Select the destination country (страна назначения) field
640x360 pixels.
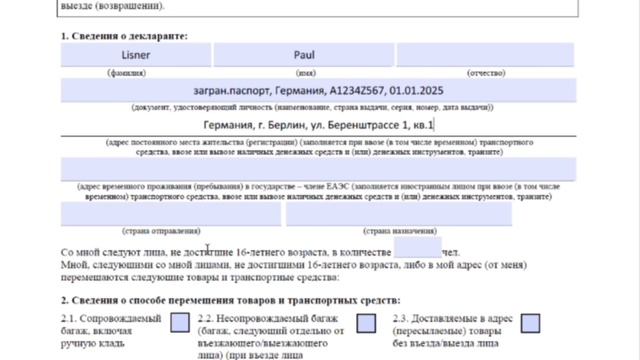coord(399,214)
